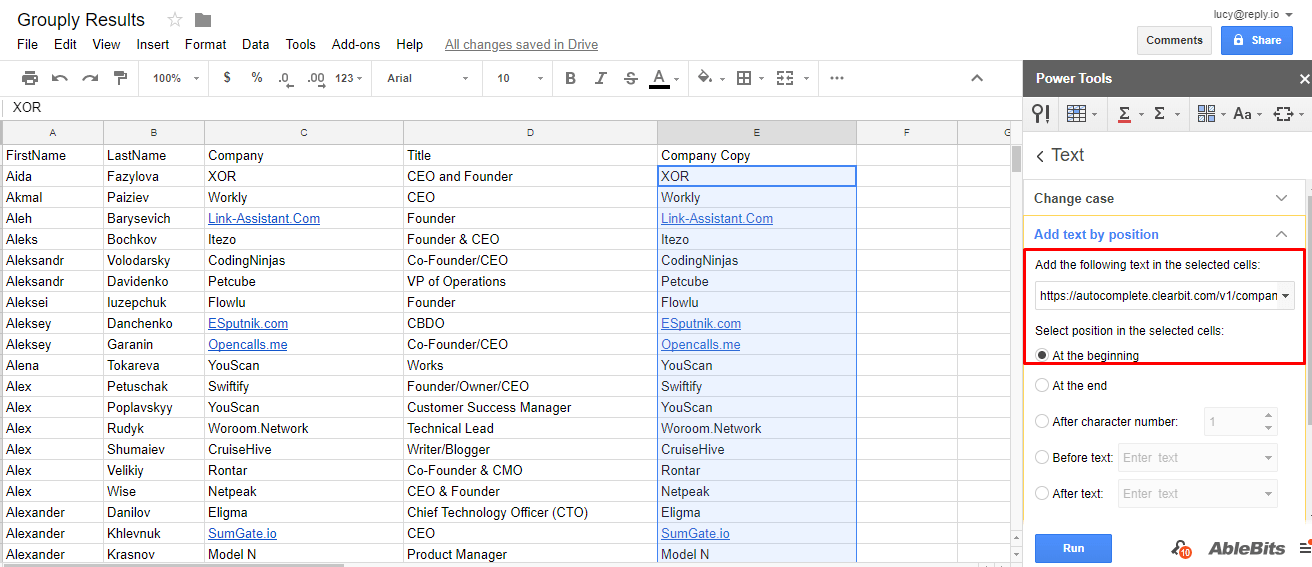Open the Arial font family dropdown
The image size is (1312, 567).
(x=427, y=78)
